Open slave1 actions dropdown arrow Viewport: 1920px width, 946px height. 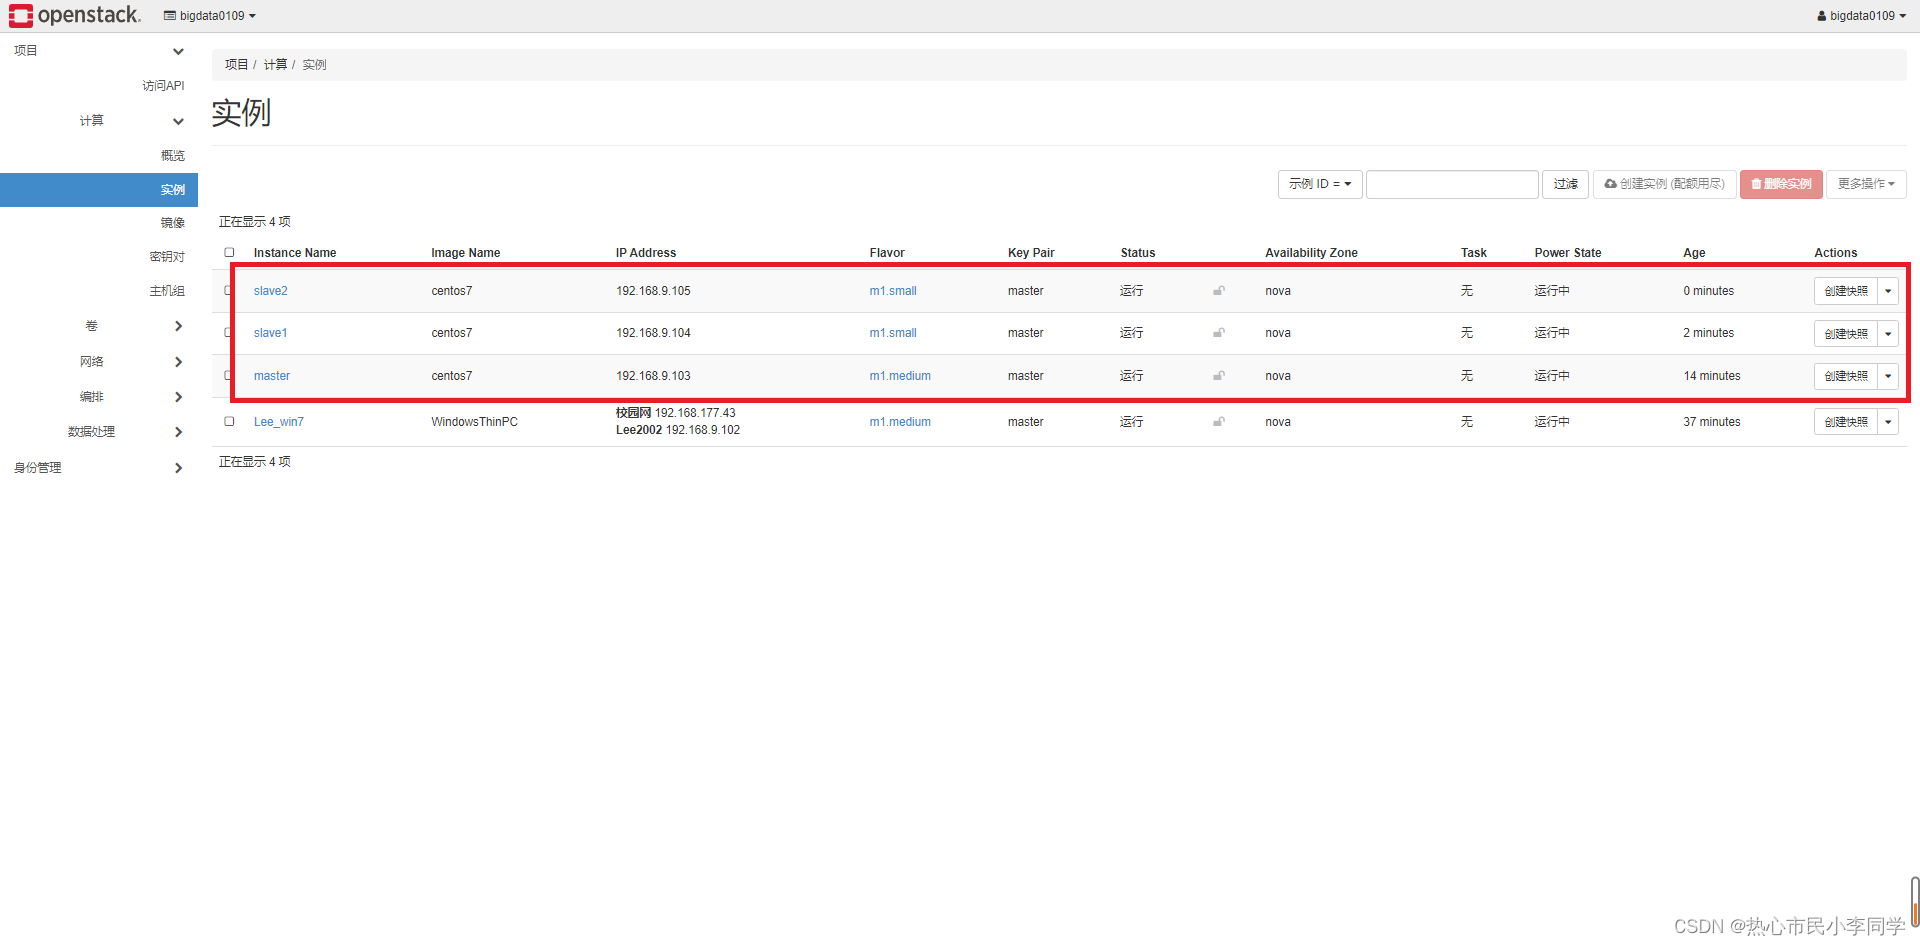(x=1888, y=333)
